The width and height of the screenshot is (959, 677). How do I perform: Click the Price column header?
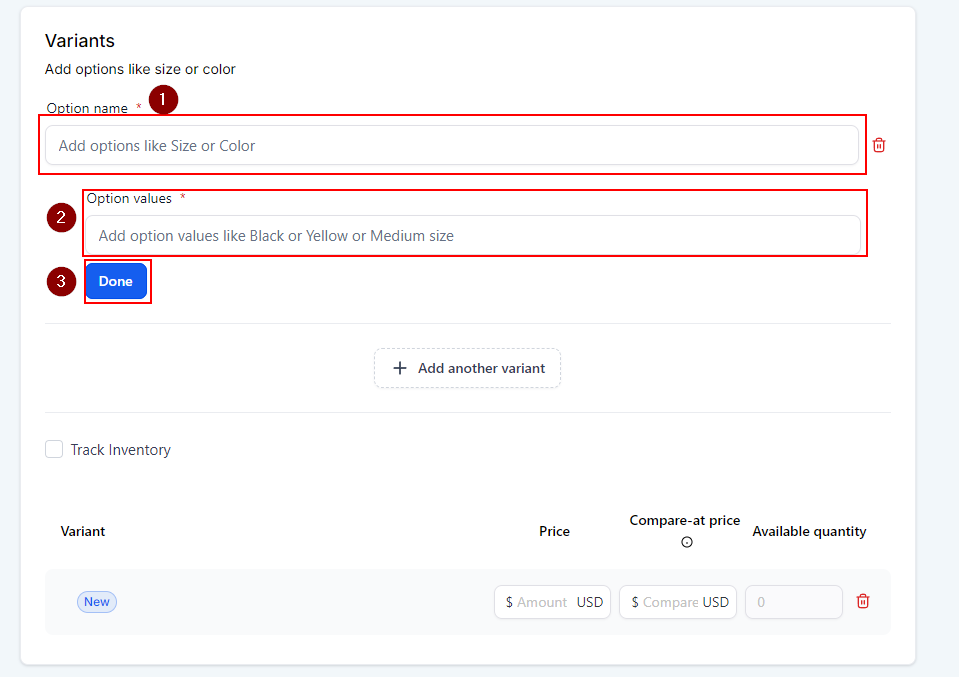[554, 531]
